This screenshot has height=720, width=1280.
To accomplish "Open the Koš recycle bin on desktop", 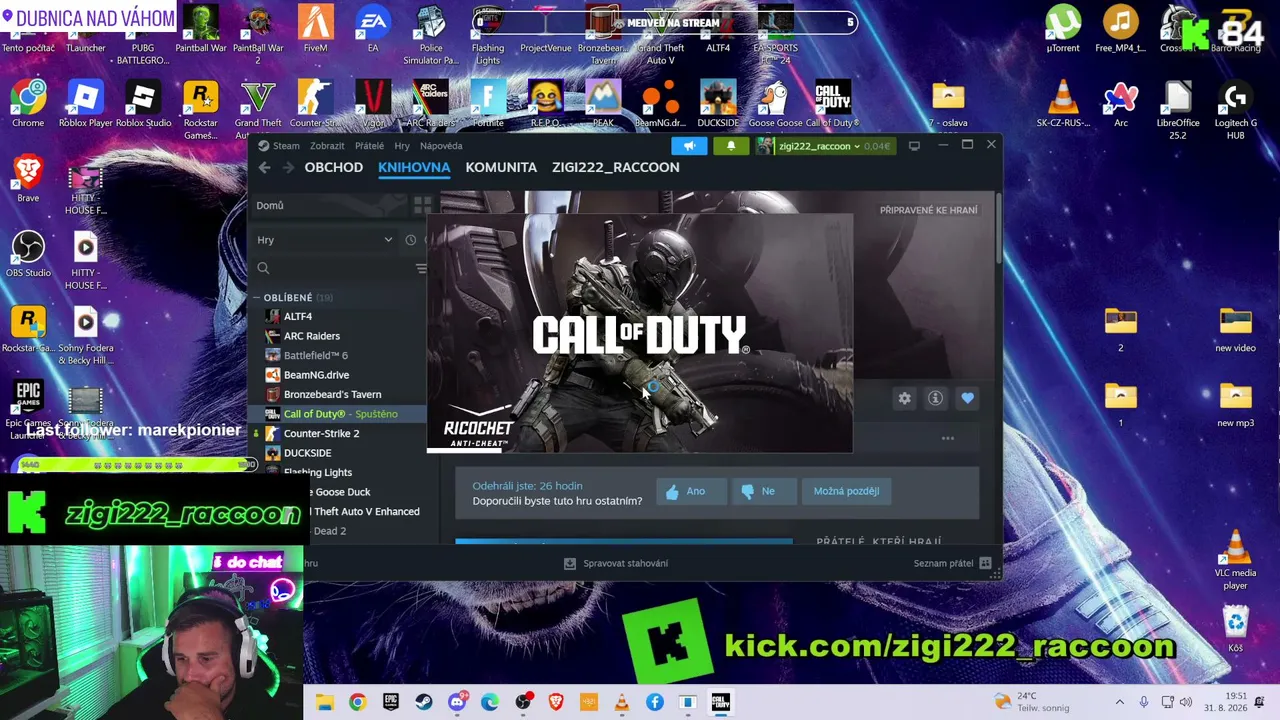I will pyautogui.click(x=1236, y=629).
